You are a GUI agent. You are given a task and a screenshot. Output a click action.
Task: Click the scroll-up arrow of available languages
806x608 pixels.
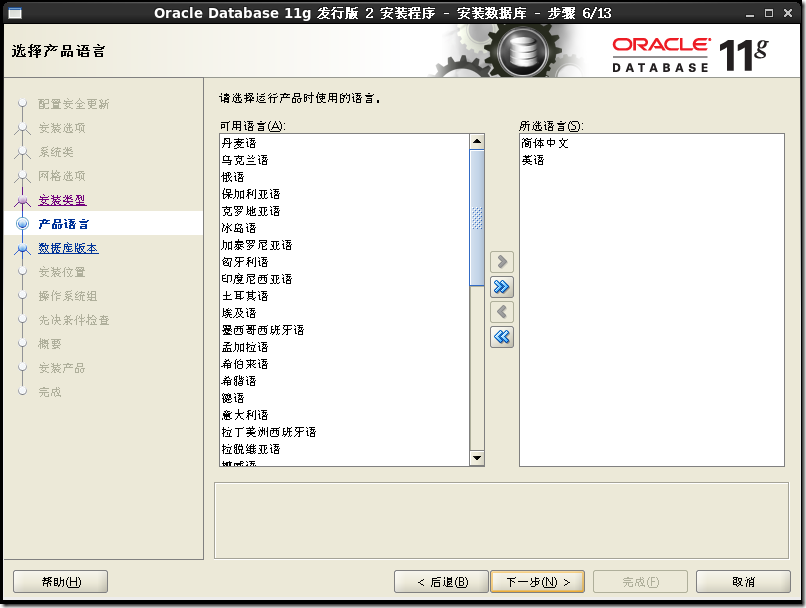tap(477, 141)
